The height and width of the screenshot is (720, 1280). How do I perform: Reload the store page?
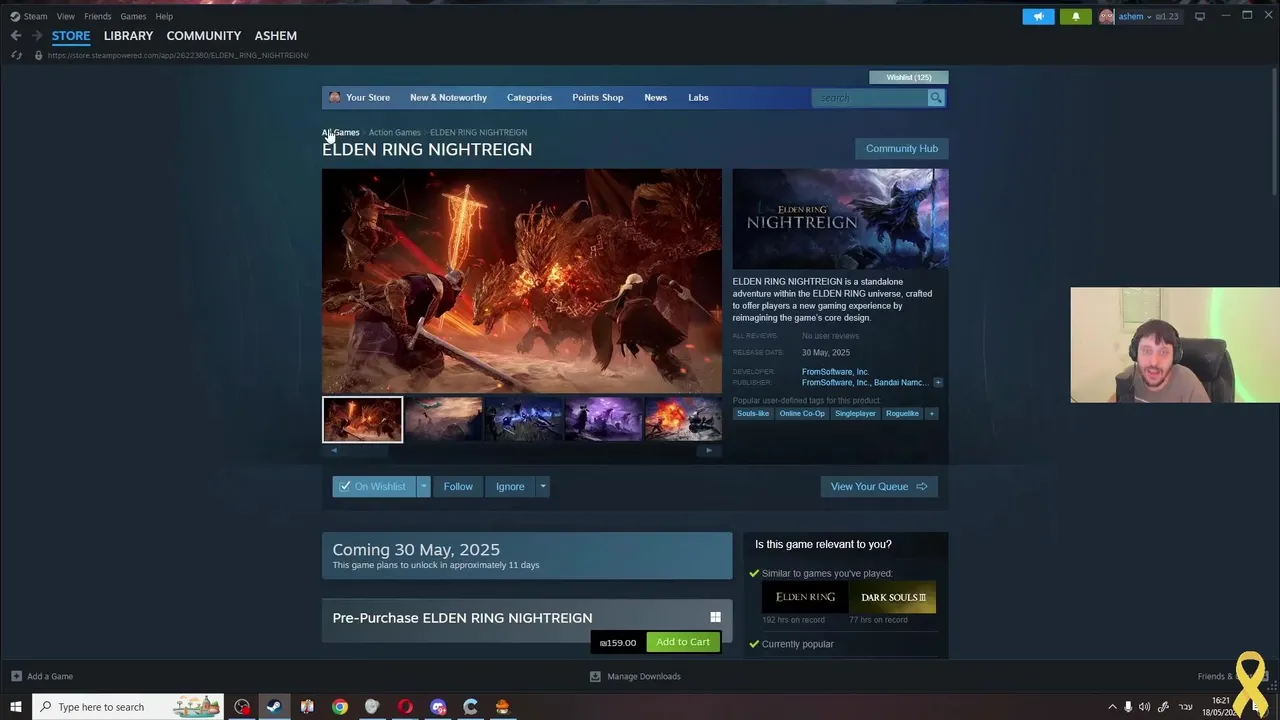coord(16,55)
